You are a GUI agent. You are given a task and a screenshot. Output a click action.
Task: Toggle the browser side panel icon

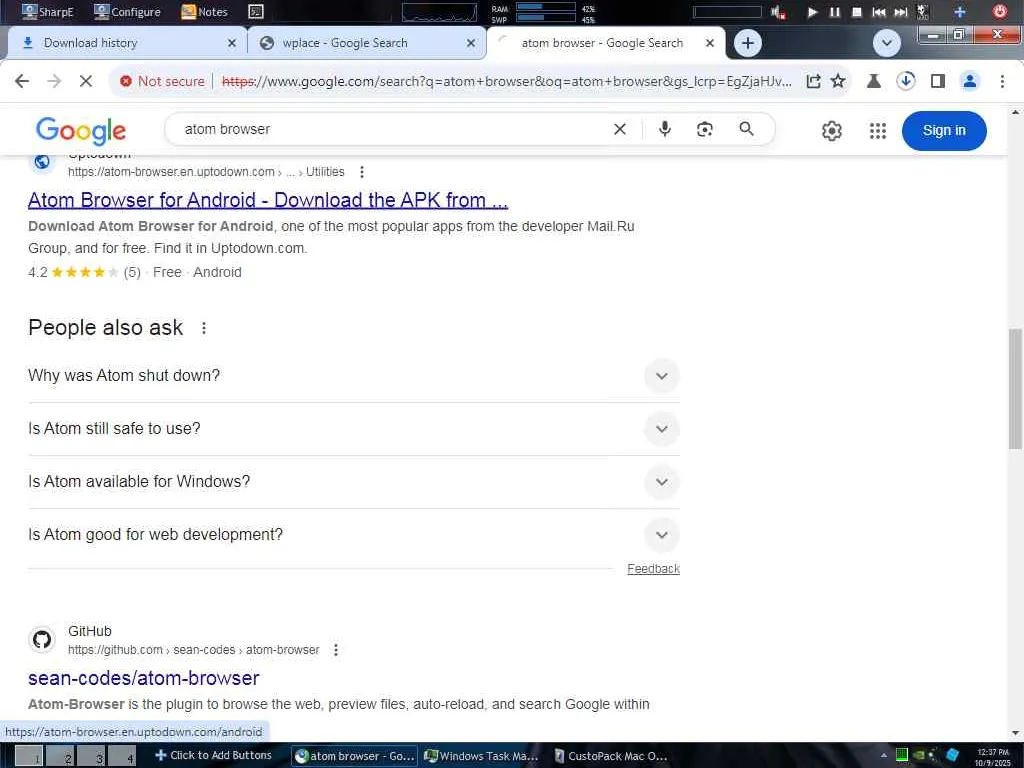[938, 81]
